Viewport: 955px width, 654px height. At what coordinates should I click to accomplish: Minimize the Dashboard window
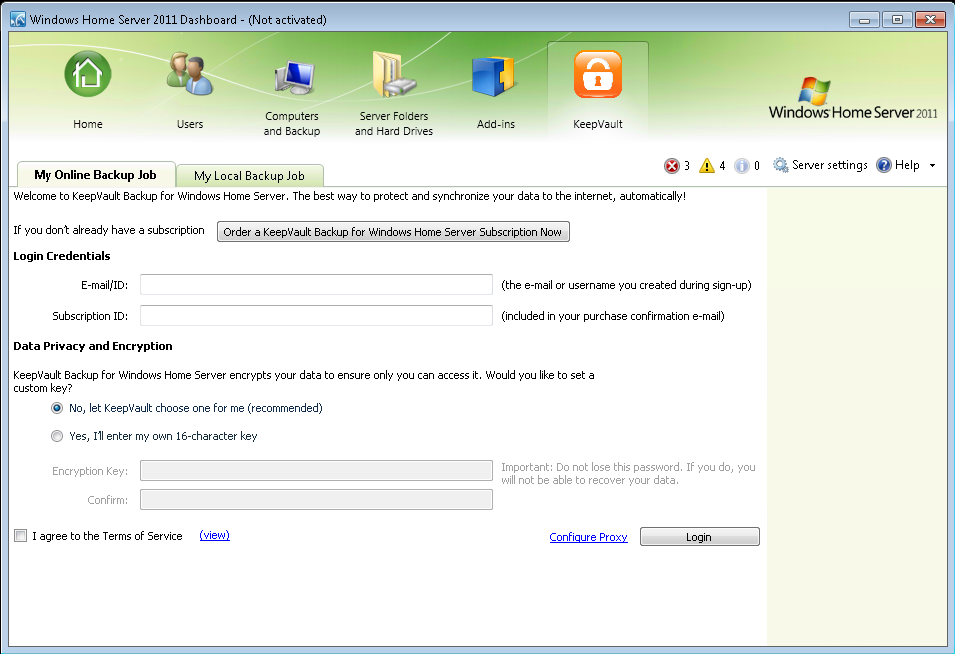[864, 20]
